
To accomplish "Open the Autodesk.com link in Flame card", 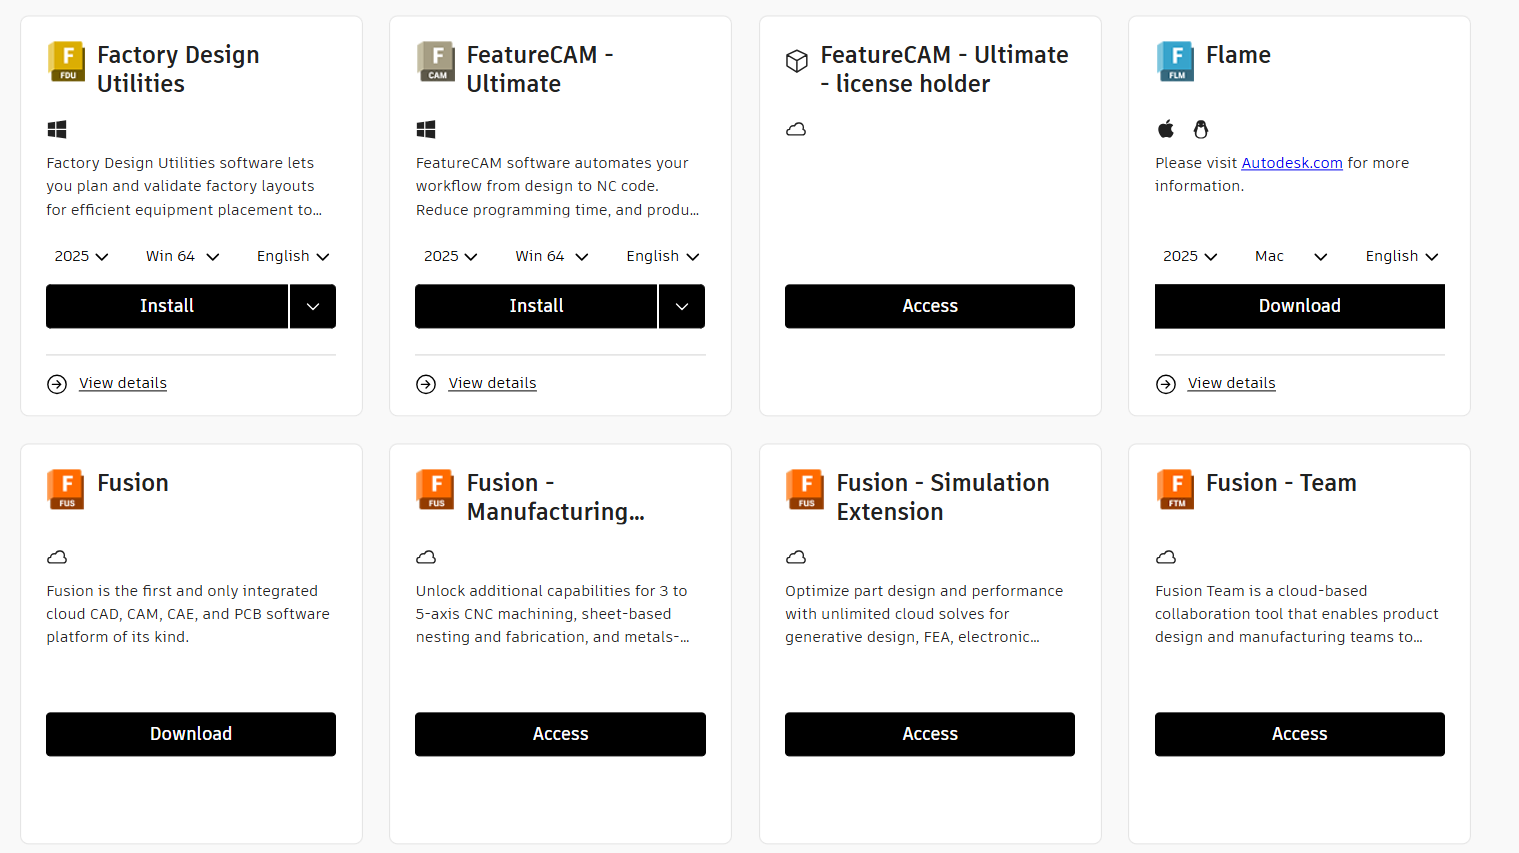I will tap(1292, 163).
